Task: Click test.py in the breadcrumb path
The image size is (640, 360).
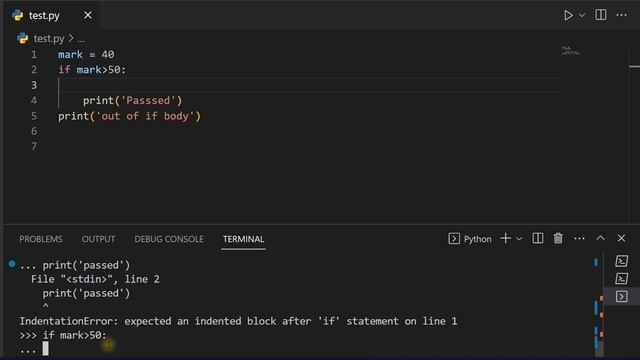Action: (49, 39)
